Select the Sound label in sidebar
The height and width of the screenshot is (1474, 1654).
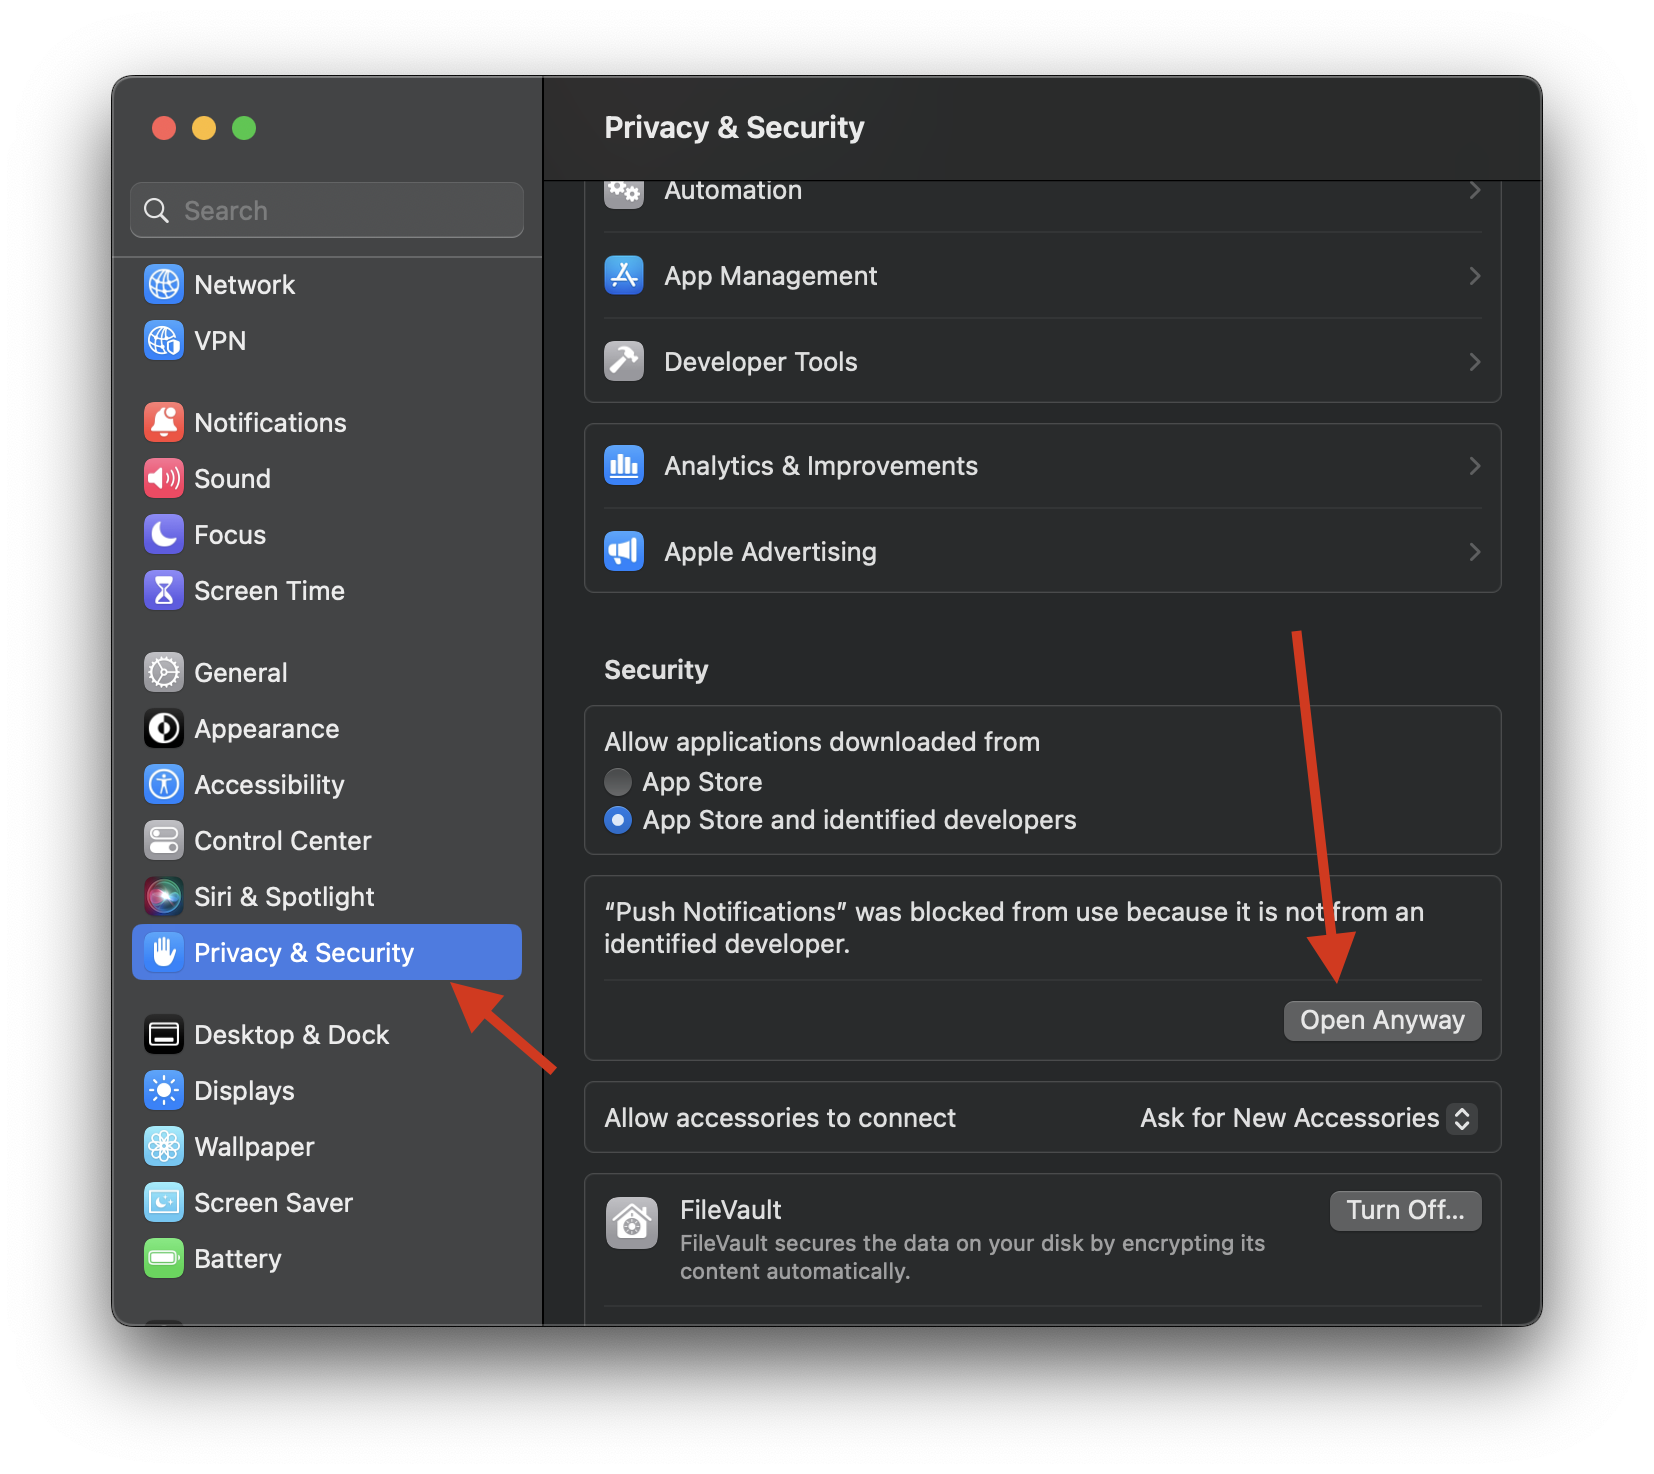pyautogui.click(x=232, y=479)
